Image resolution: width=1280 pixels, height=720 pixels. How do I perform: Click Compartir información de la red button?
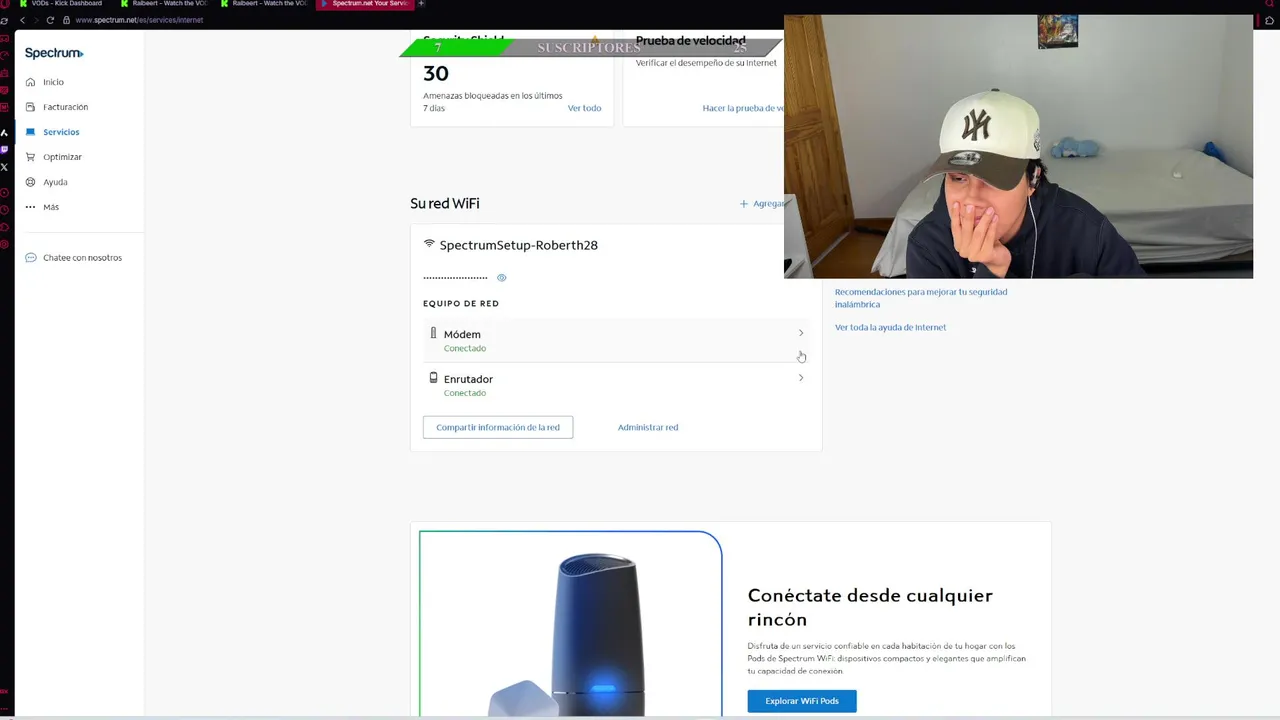pyautogui.click(x=498, y=427)
